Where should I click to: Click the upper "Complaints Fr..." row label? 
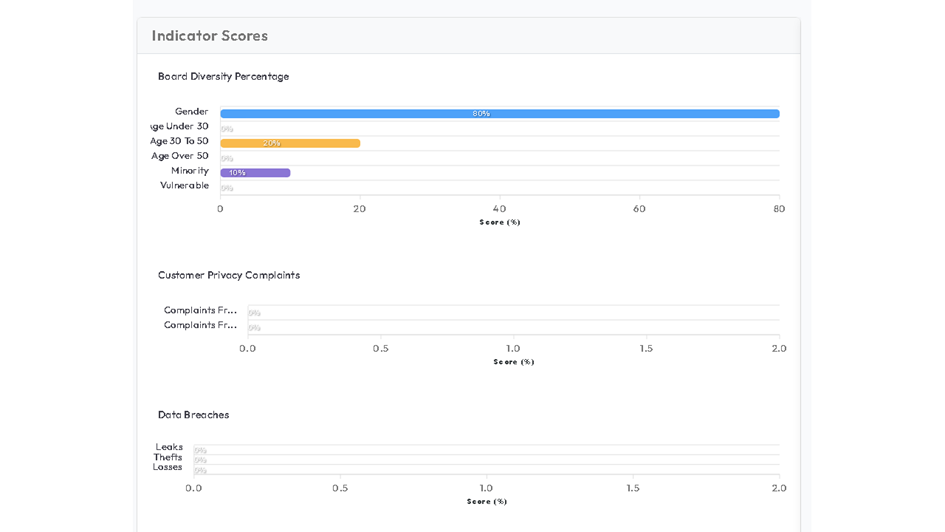click(200, 310)
